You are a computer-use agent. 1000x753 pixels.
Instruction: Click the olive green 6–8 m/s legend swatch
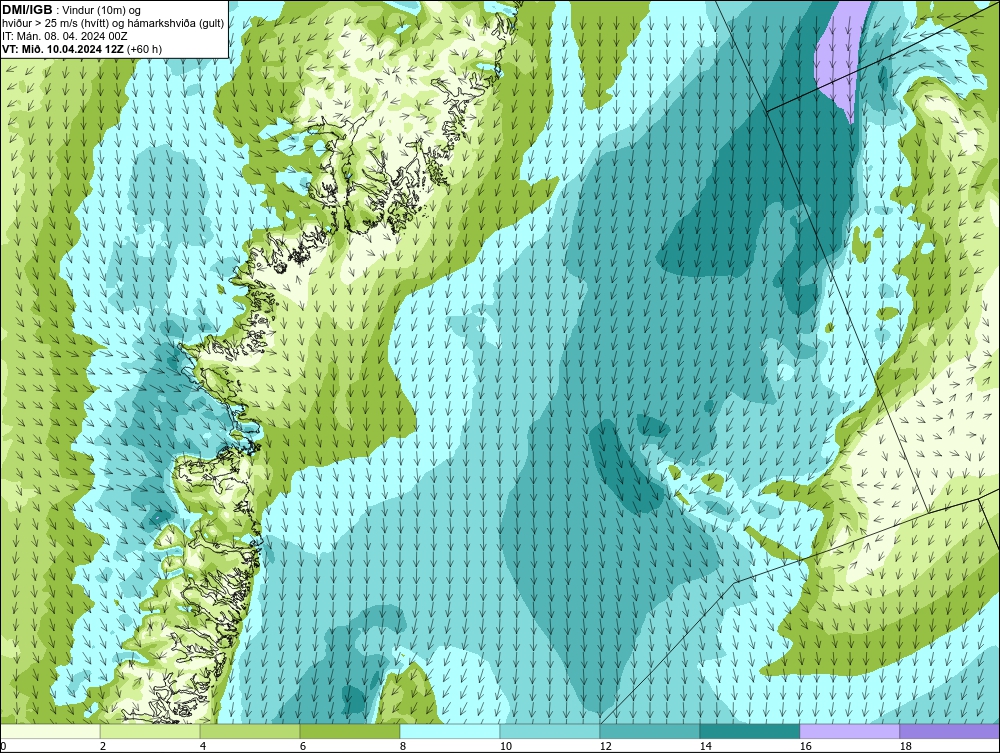(349, 731)
